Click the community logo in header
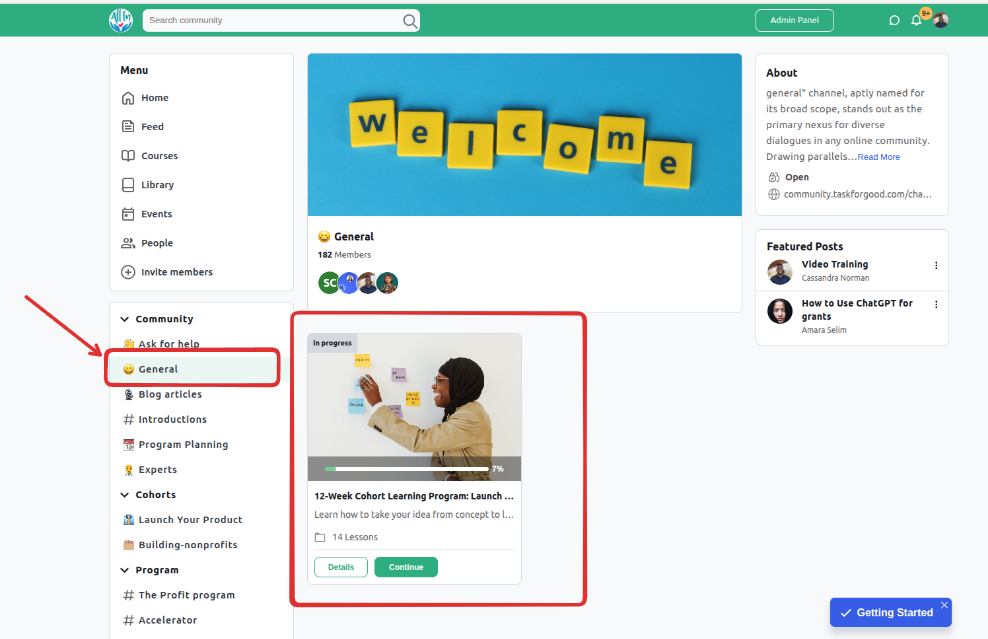Screen dimensions: 988x639 120,20
